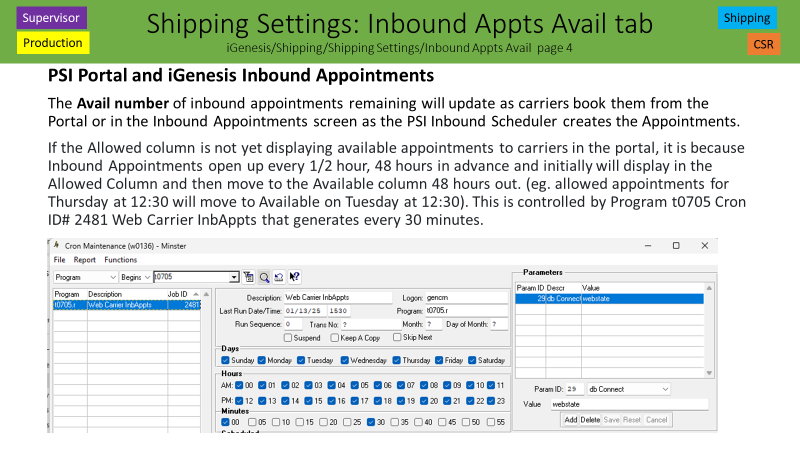
Task: Expand the Begins match-type dropdown
Action: (x=147, y=277)
